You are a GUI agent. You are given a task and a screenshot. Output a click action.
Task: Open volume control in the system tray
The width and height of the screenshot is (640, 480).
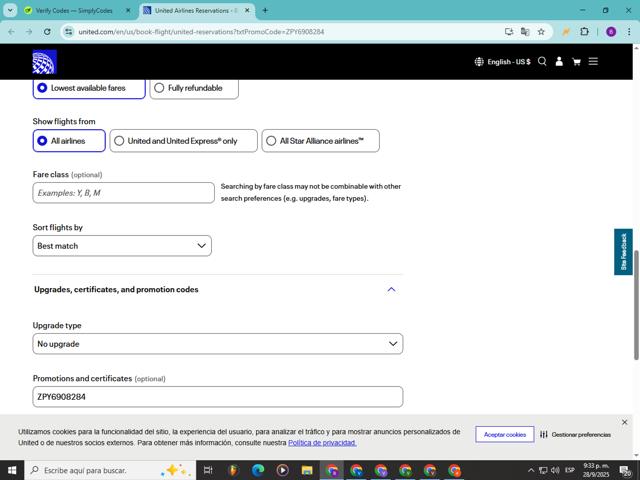pyautogui.click(x=555, y=470)
